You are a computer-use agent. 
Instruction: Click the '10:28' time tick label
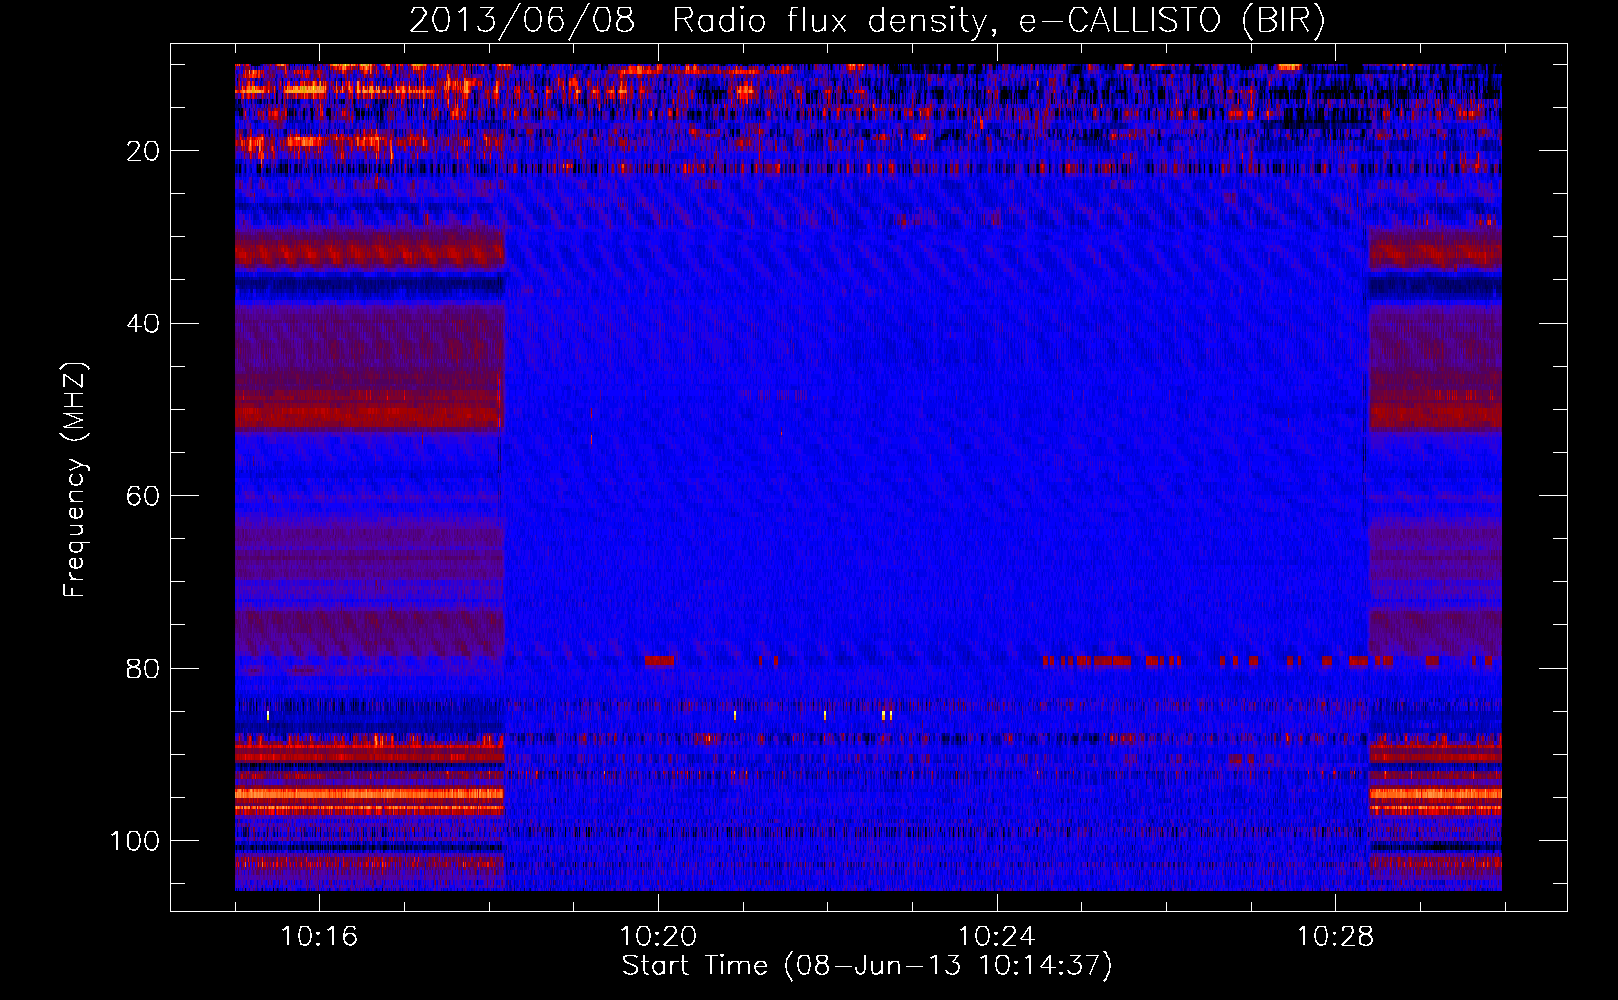(x=1335, y=937)
